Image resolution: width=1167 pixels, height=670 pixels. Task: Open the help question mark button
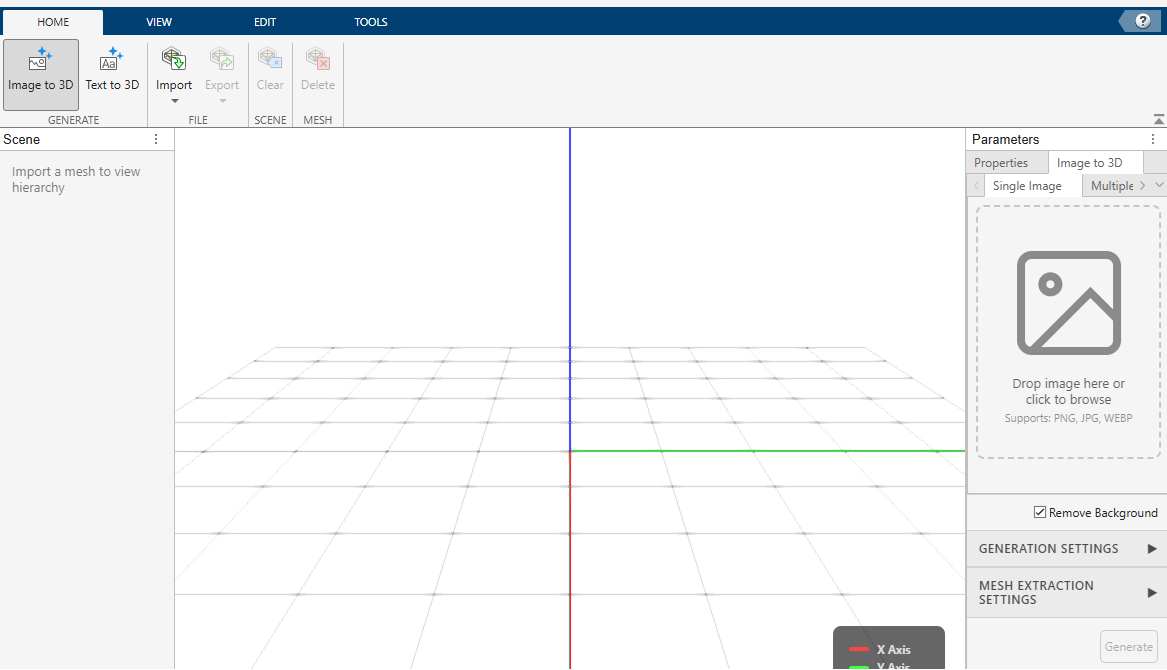tap(1142, 22)
